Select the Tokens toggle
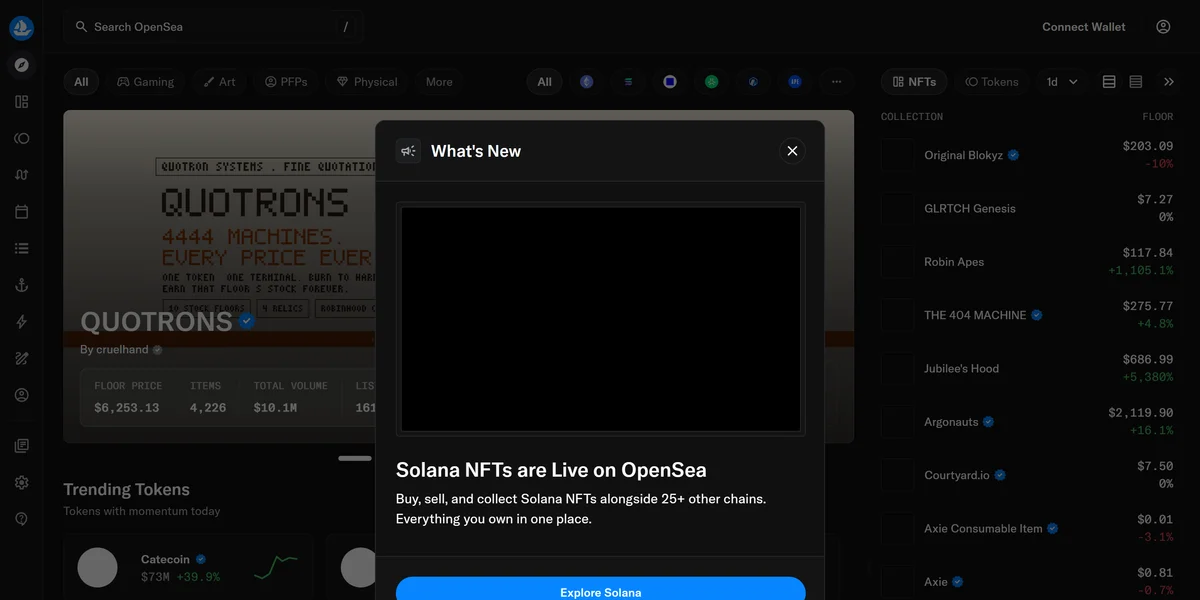 pos(992,82)
